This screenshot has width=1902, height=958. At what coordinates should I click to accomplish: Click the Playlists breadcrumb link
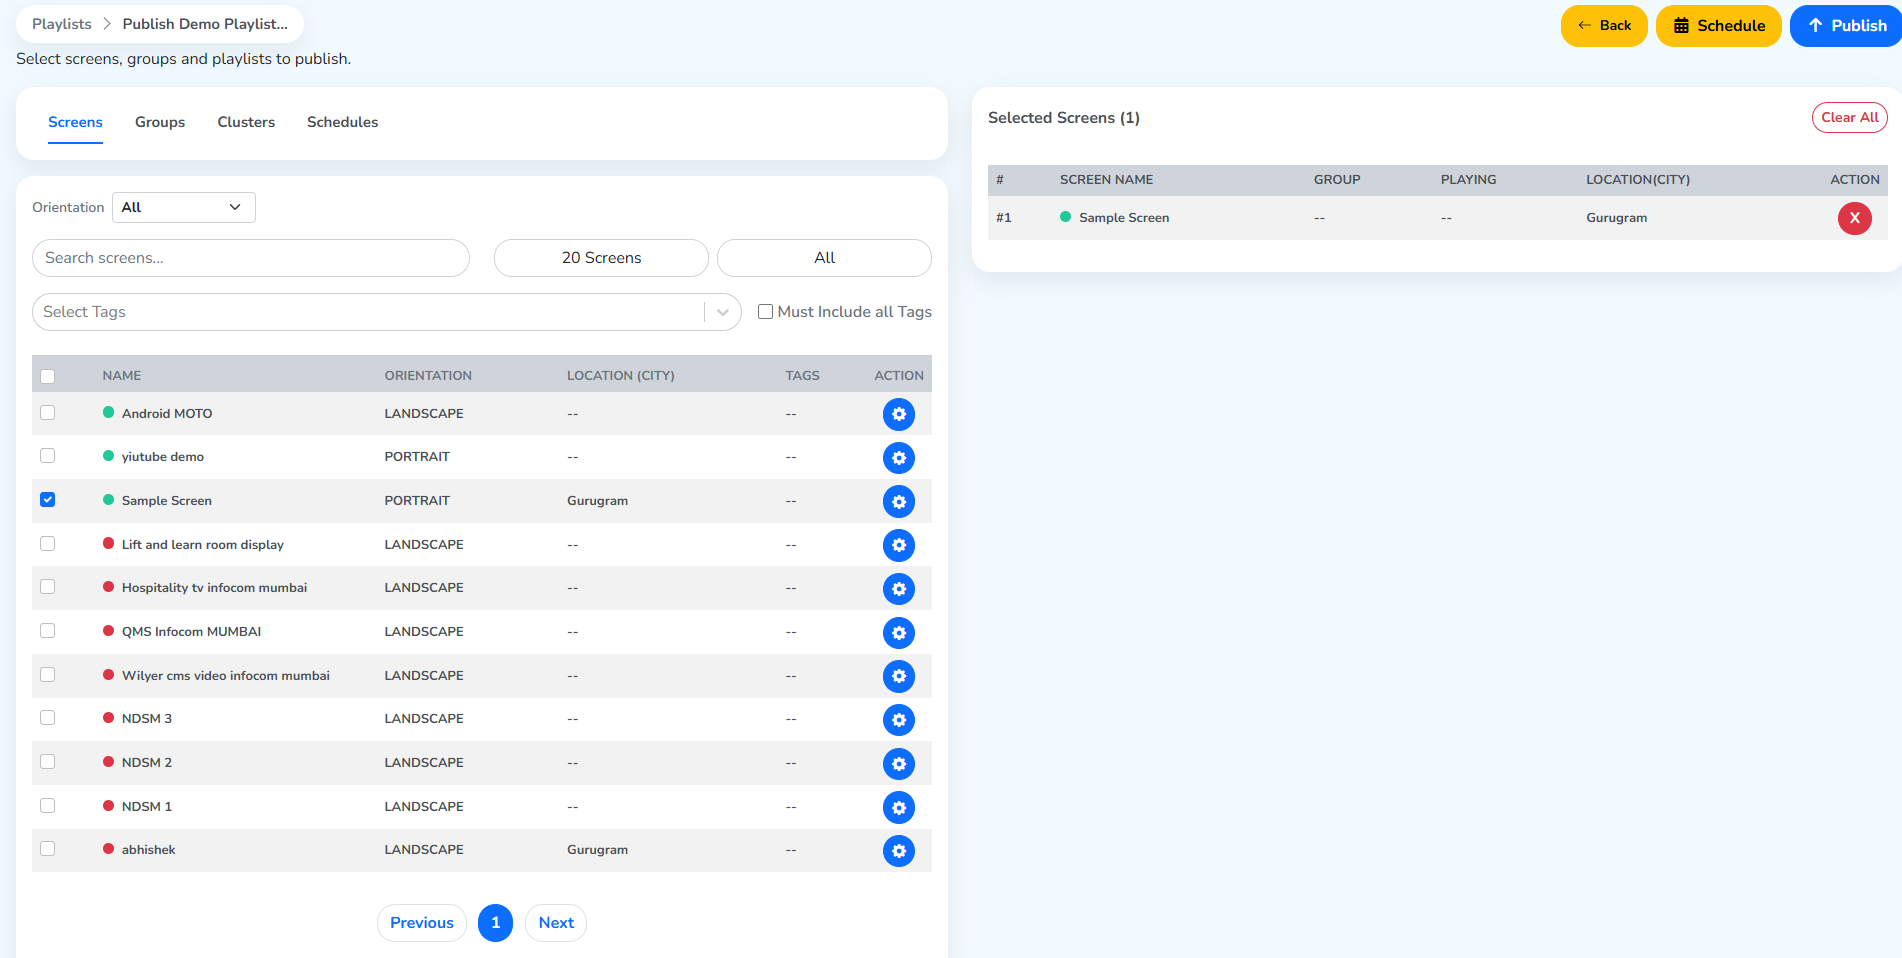point(62,24)
